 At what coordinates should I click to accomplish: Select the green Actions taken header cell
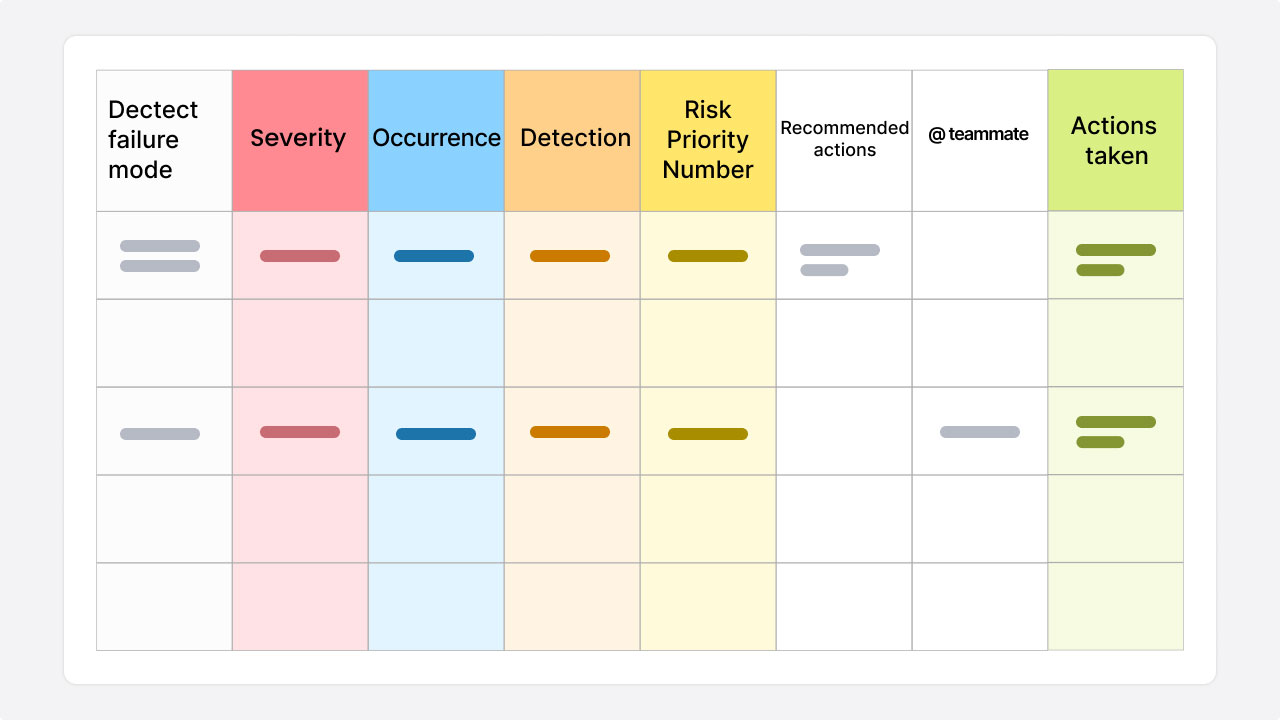[x=1116, y=140]
